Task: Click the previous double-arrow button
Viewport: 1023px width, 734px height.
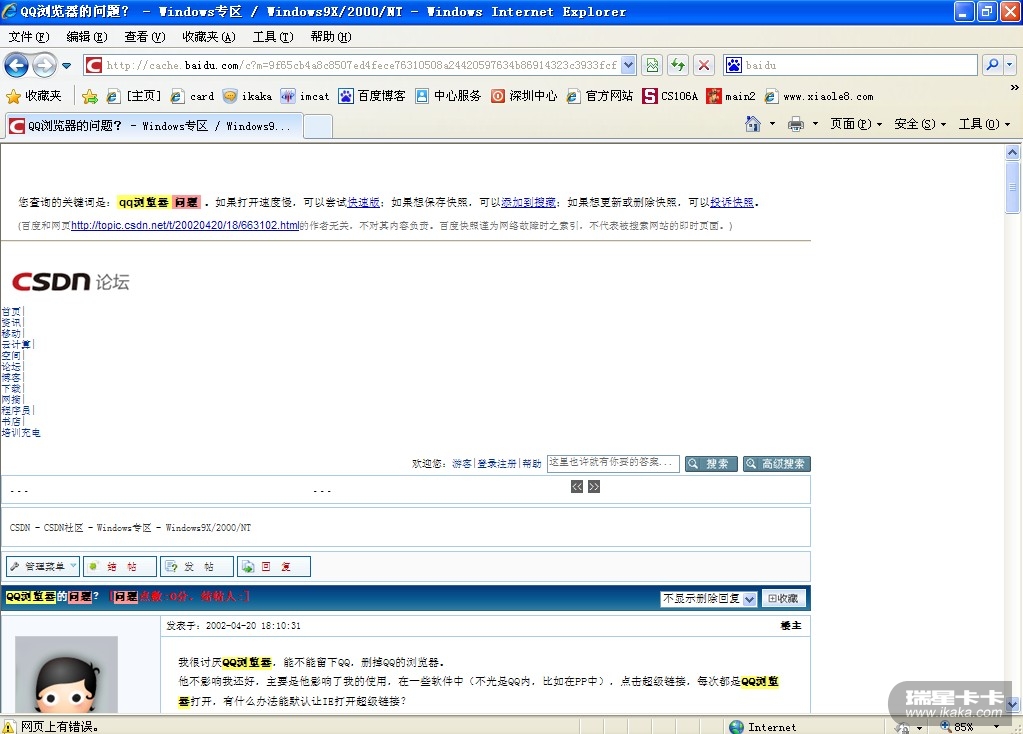Action: point(577,487)
